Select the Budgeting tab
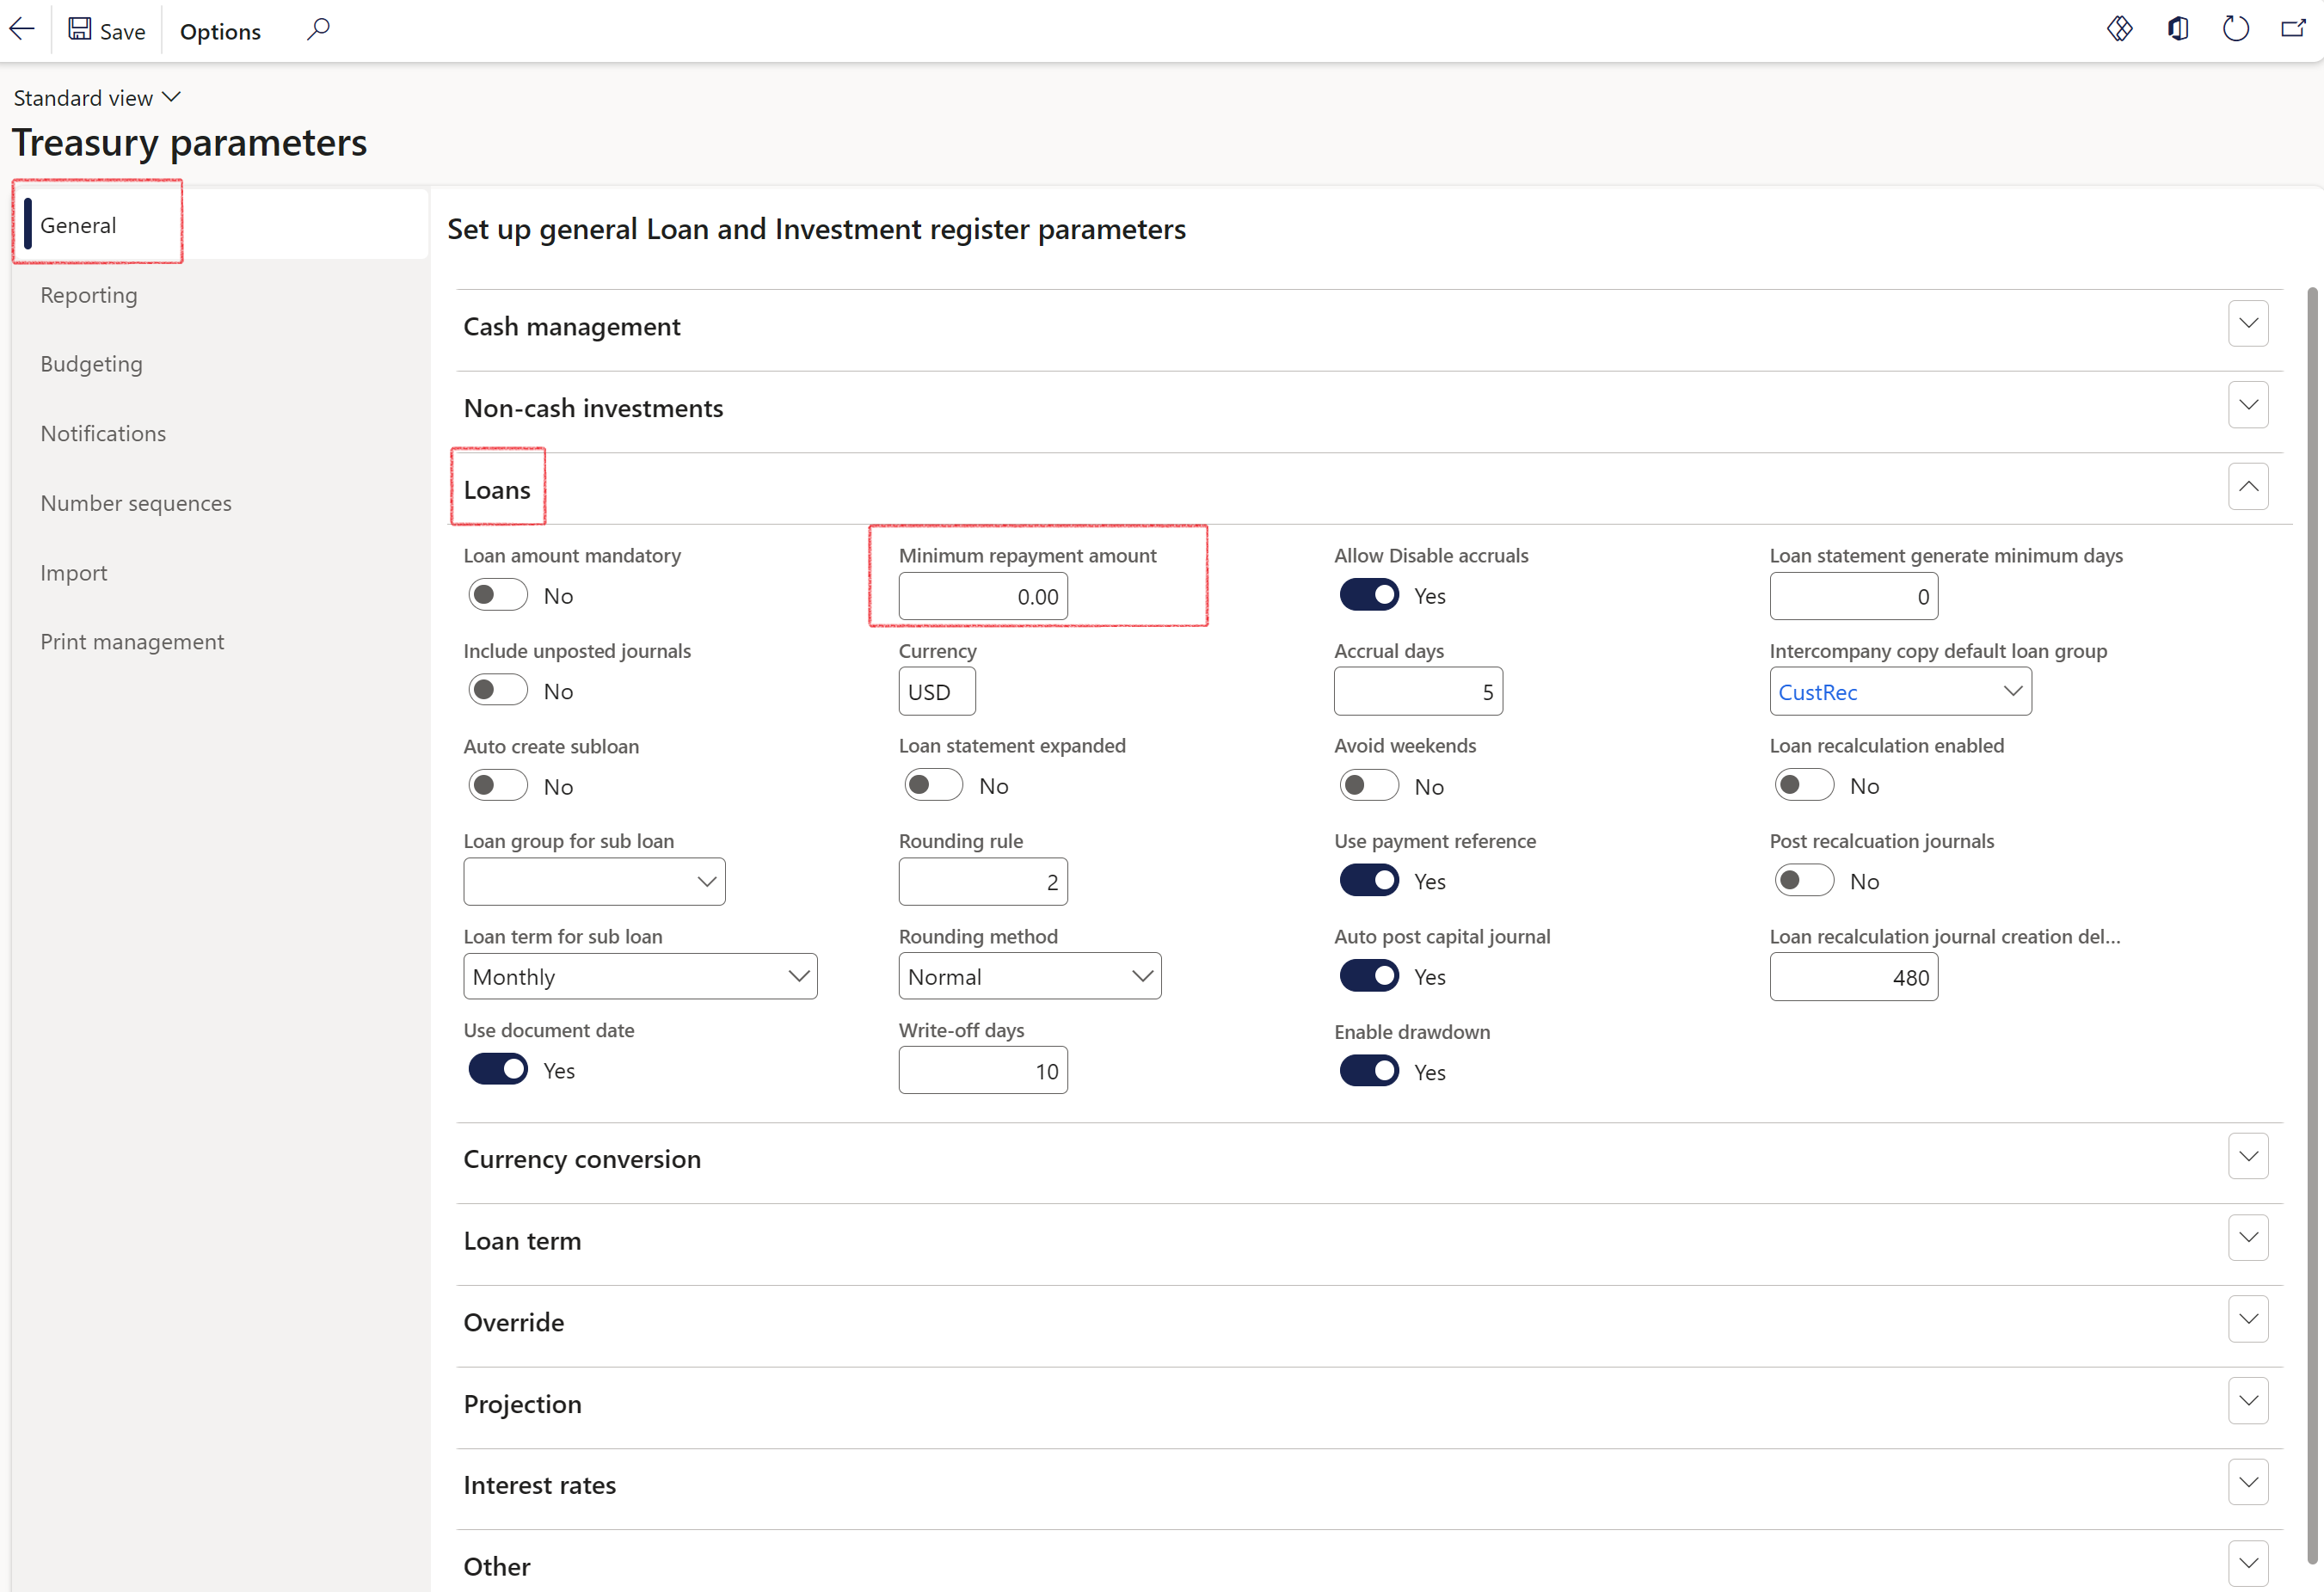2324x1592 pixels. pos(92,364)
